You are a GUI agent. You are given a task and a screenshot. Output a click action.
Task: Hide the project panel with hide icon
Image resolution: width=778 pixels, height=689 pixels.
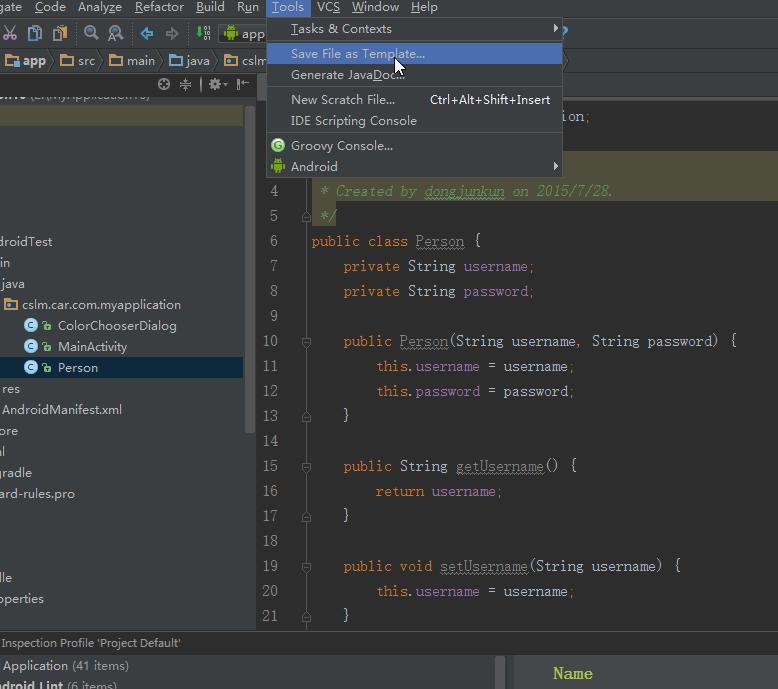[x=241, y=85]
